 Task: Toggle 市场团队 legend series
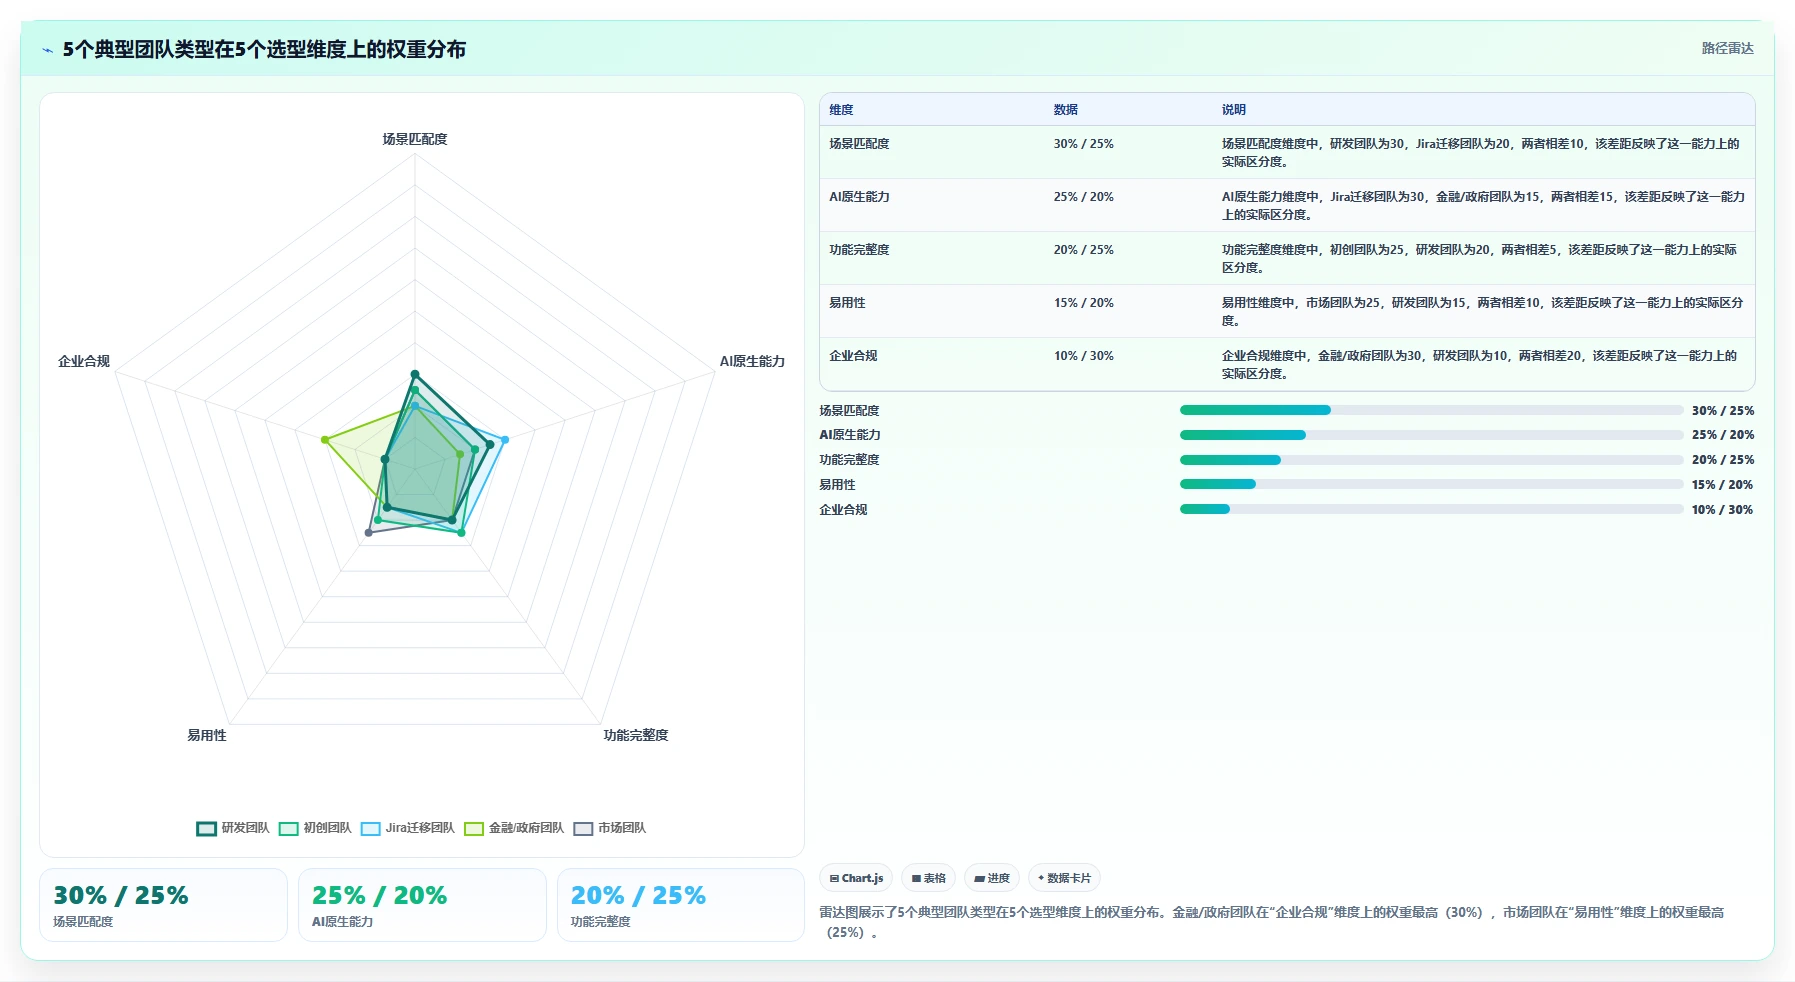point(609,828)
